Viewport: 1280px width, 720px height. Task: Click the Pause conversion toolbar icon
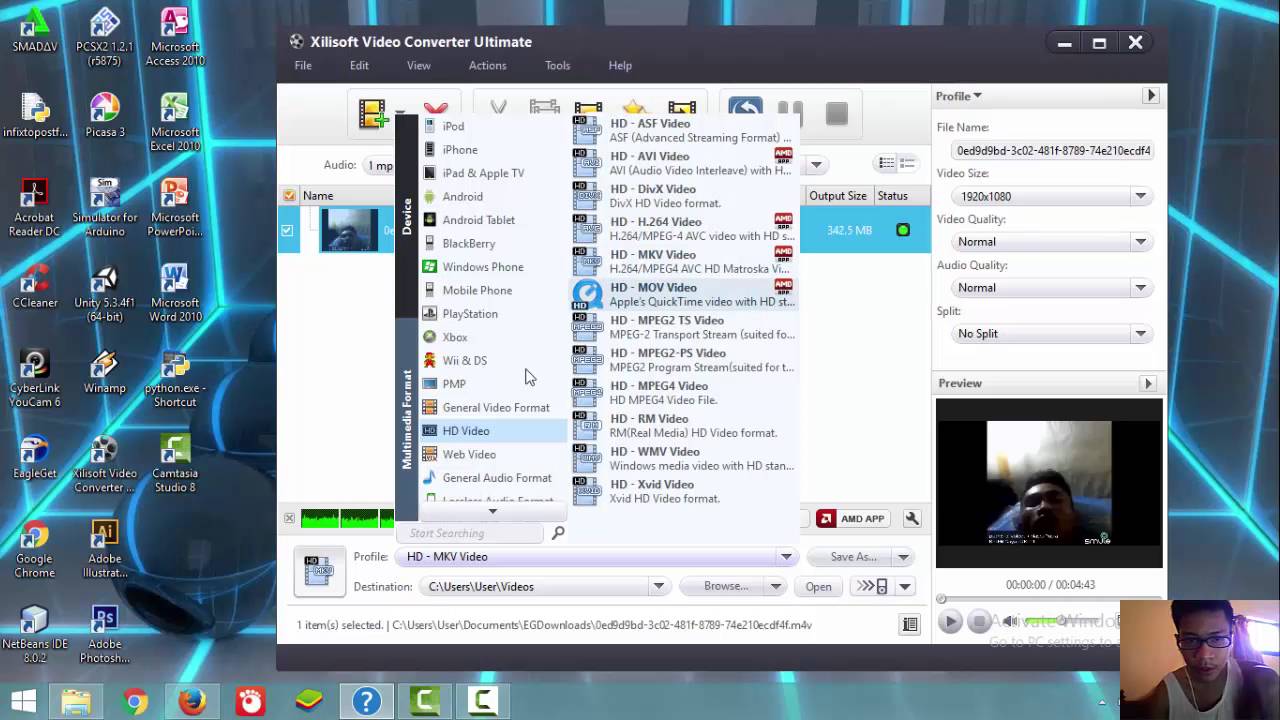tap(790, 113)
